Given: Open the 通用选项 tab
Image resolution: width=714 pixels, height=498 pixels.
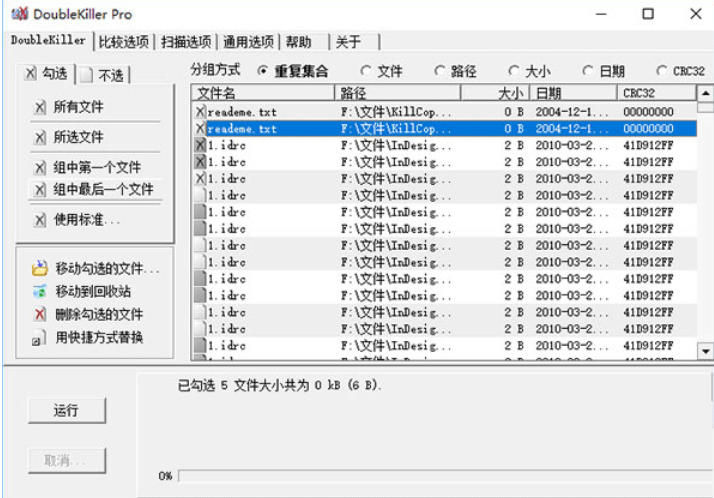Looking at the screenshot, I should [x=248, y=42].
